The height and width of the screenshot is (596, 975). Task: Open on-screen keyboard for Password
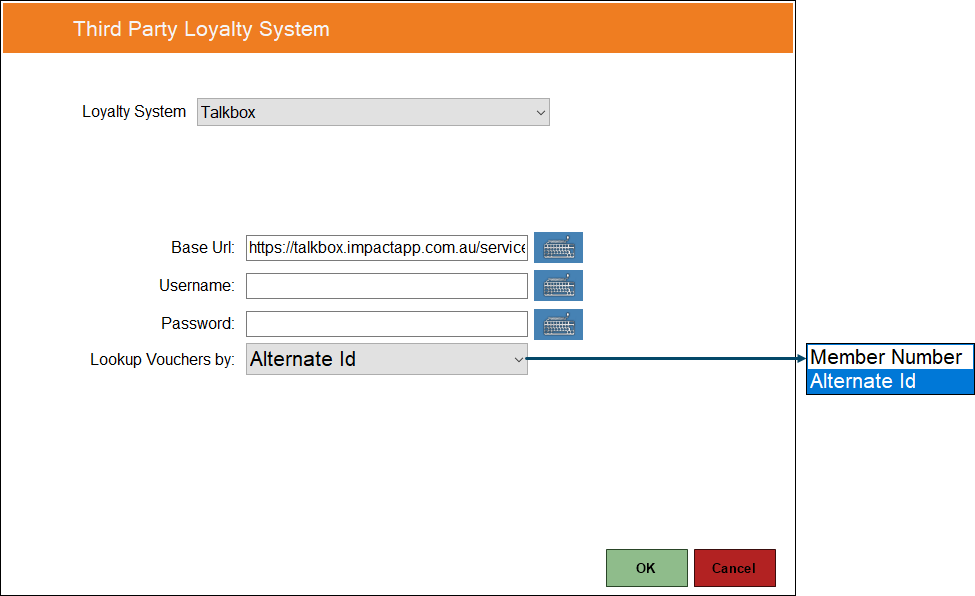point(558,324)
